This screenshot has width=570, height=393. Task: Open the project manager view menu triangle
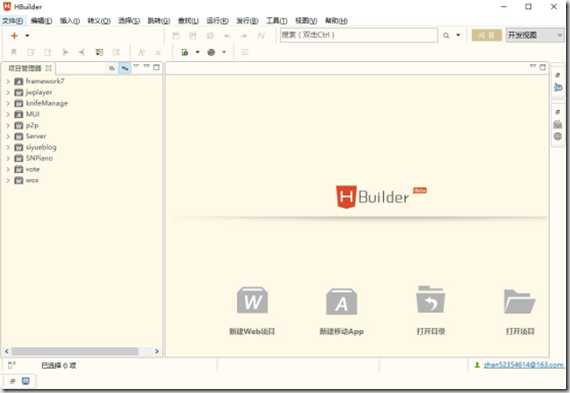click(x=136, y=67)
